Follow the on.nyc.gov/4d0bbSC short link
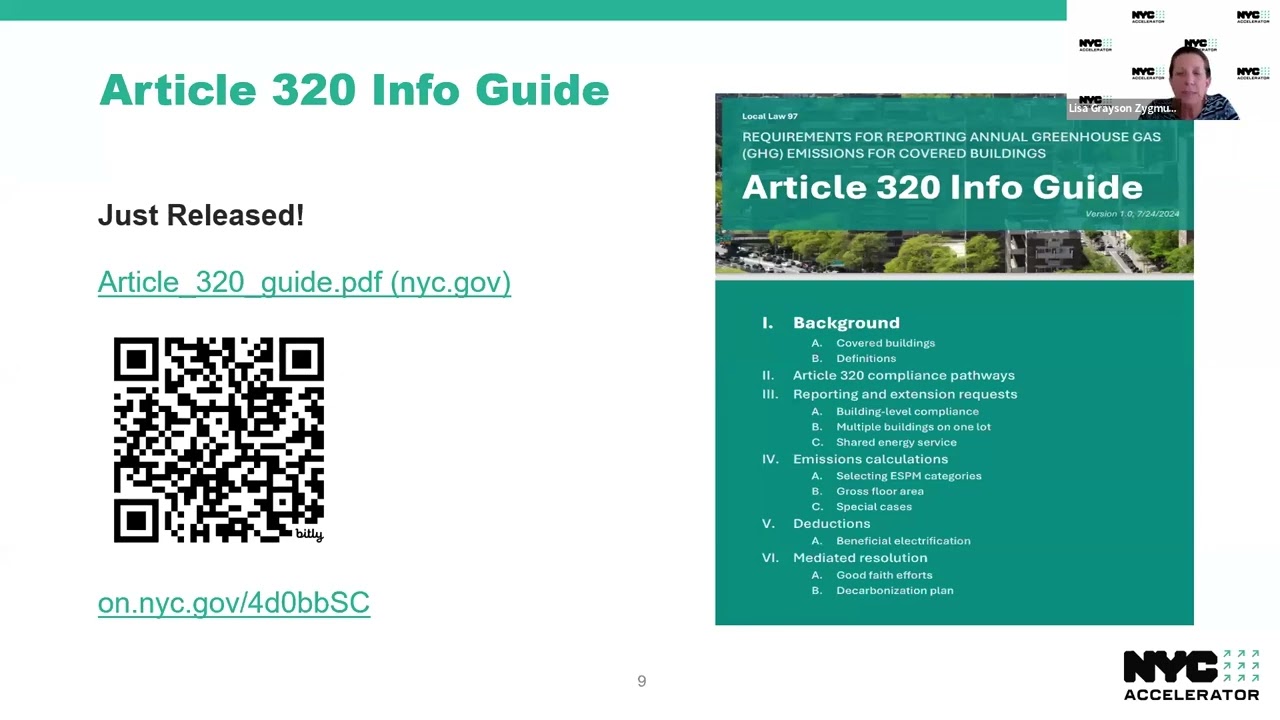The height and width of the screenshot is (720, 1280). point(234,602)
